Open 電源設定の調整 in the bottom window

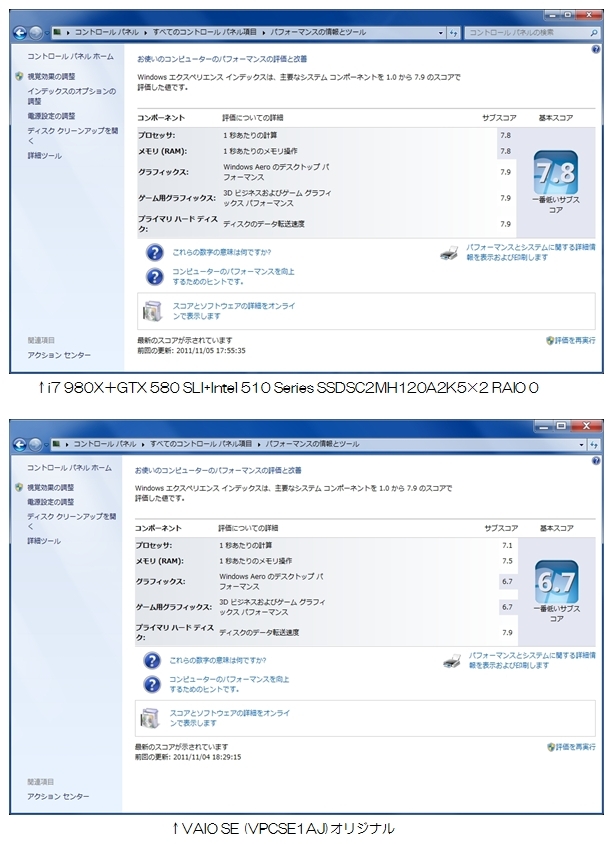coord(51,502)
